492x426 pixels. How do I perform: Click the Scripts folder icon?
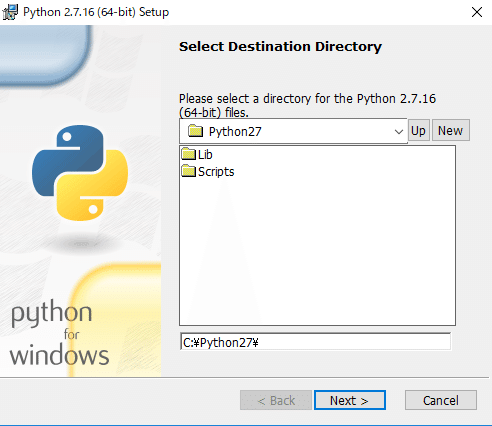[189, 171]
